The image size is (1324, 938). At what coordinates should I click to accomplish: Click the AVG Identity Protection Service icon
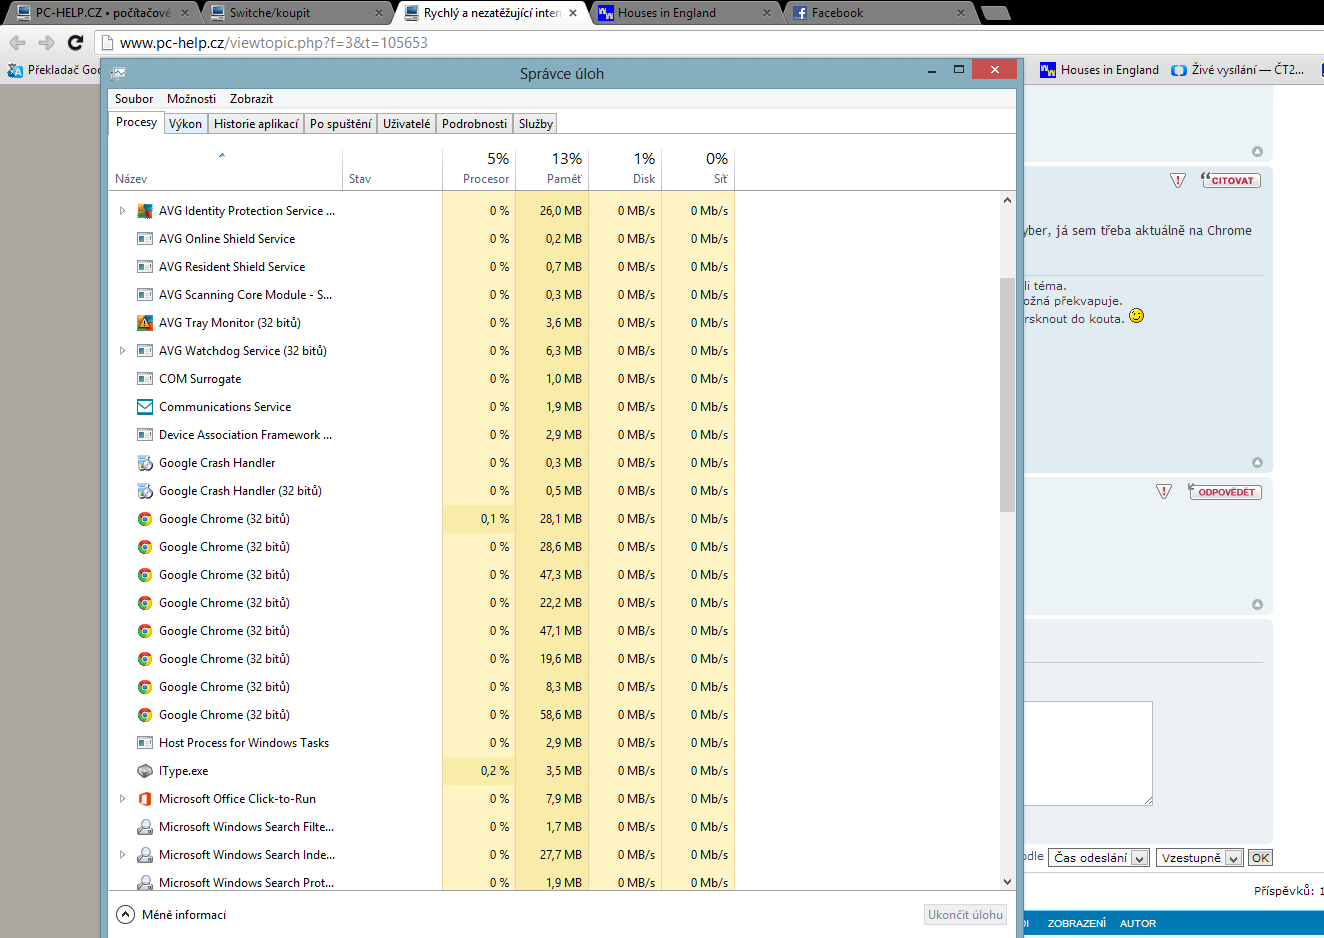tap(145, 211)
